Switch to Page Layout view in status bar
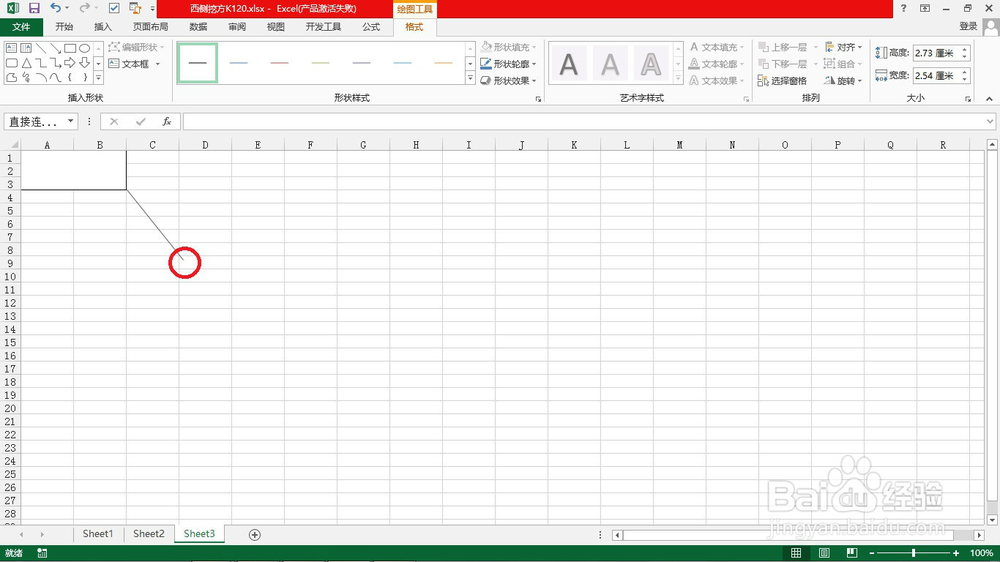This screenshot has height=562, width=1000. point(824,553)
